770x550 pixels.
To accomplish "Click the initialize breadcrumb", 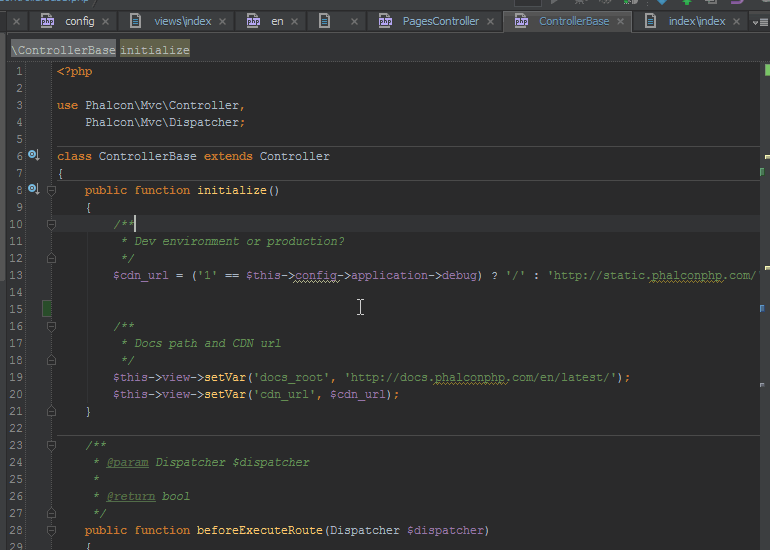I will [x=155, y=50].
